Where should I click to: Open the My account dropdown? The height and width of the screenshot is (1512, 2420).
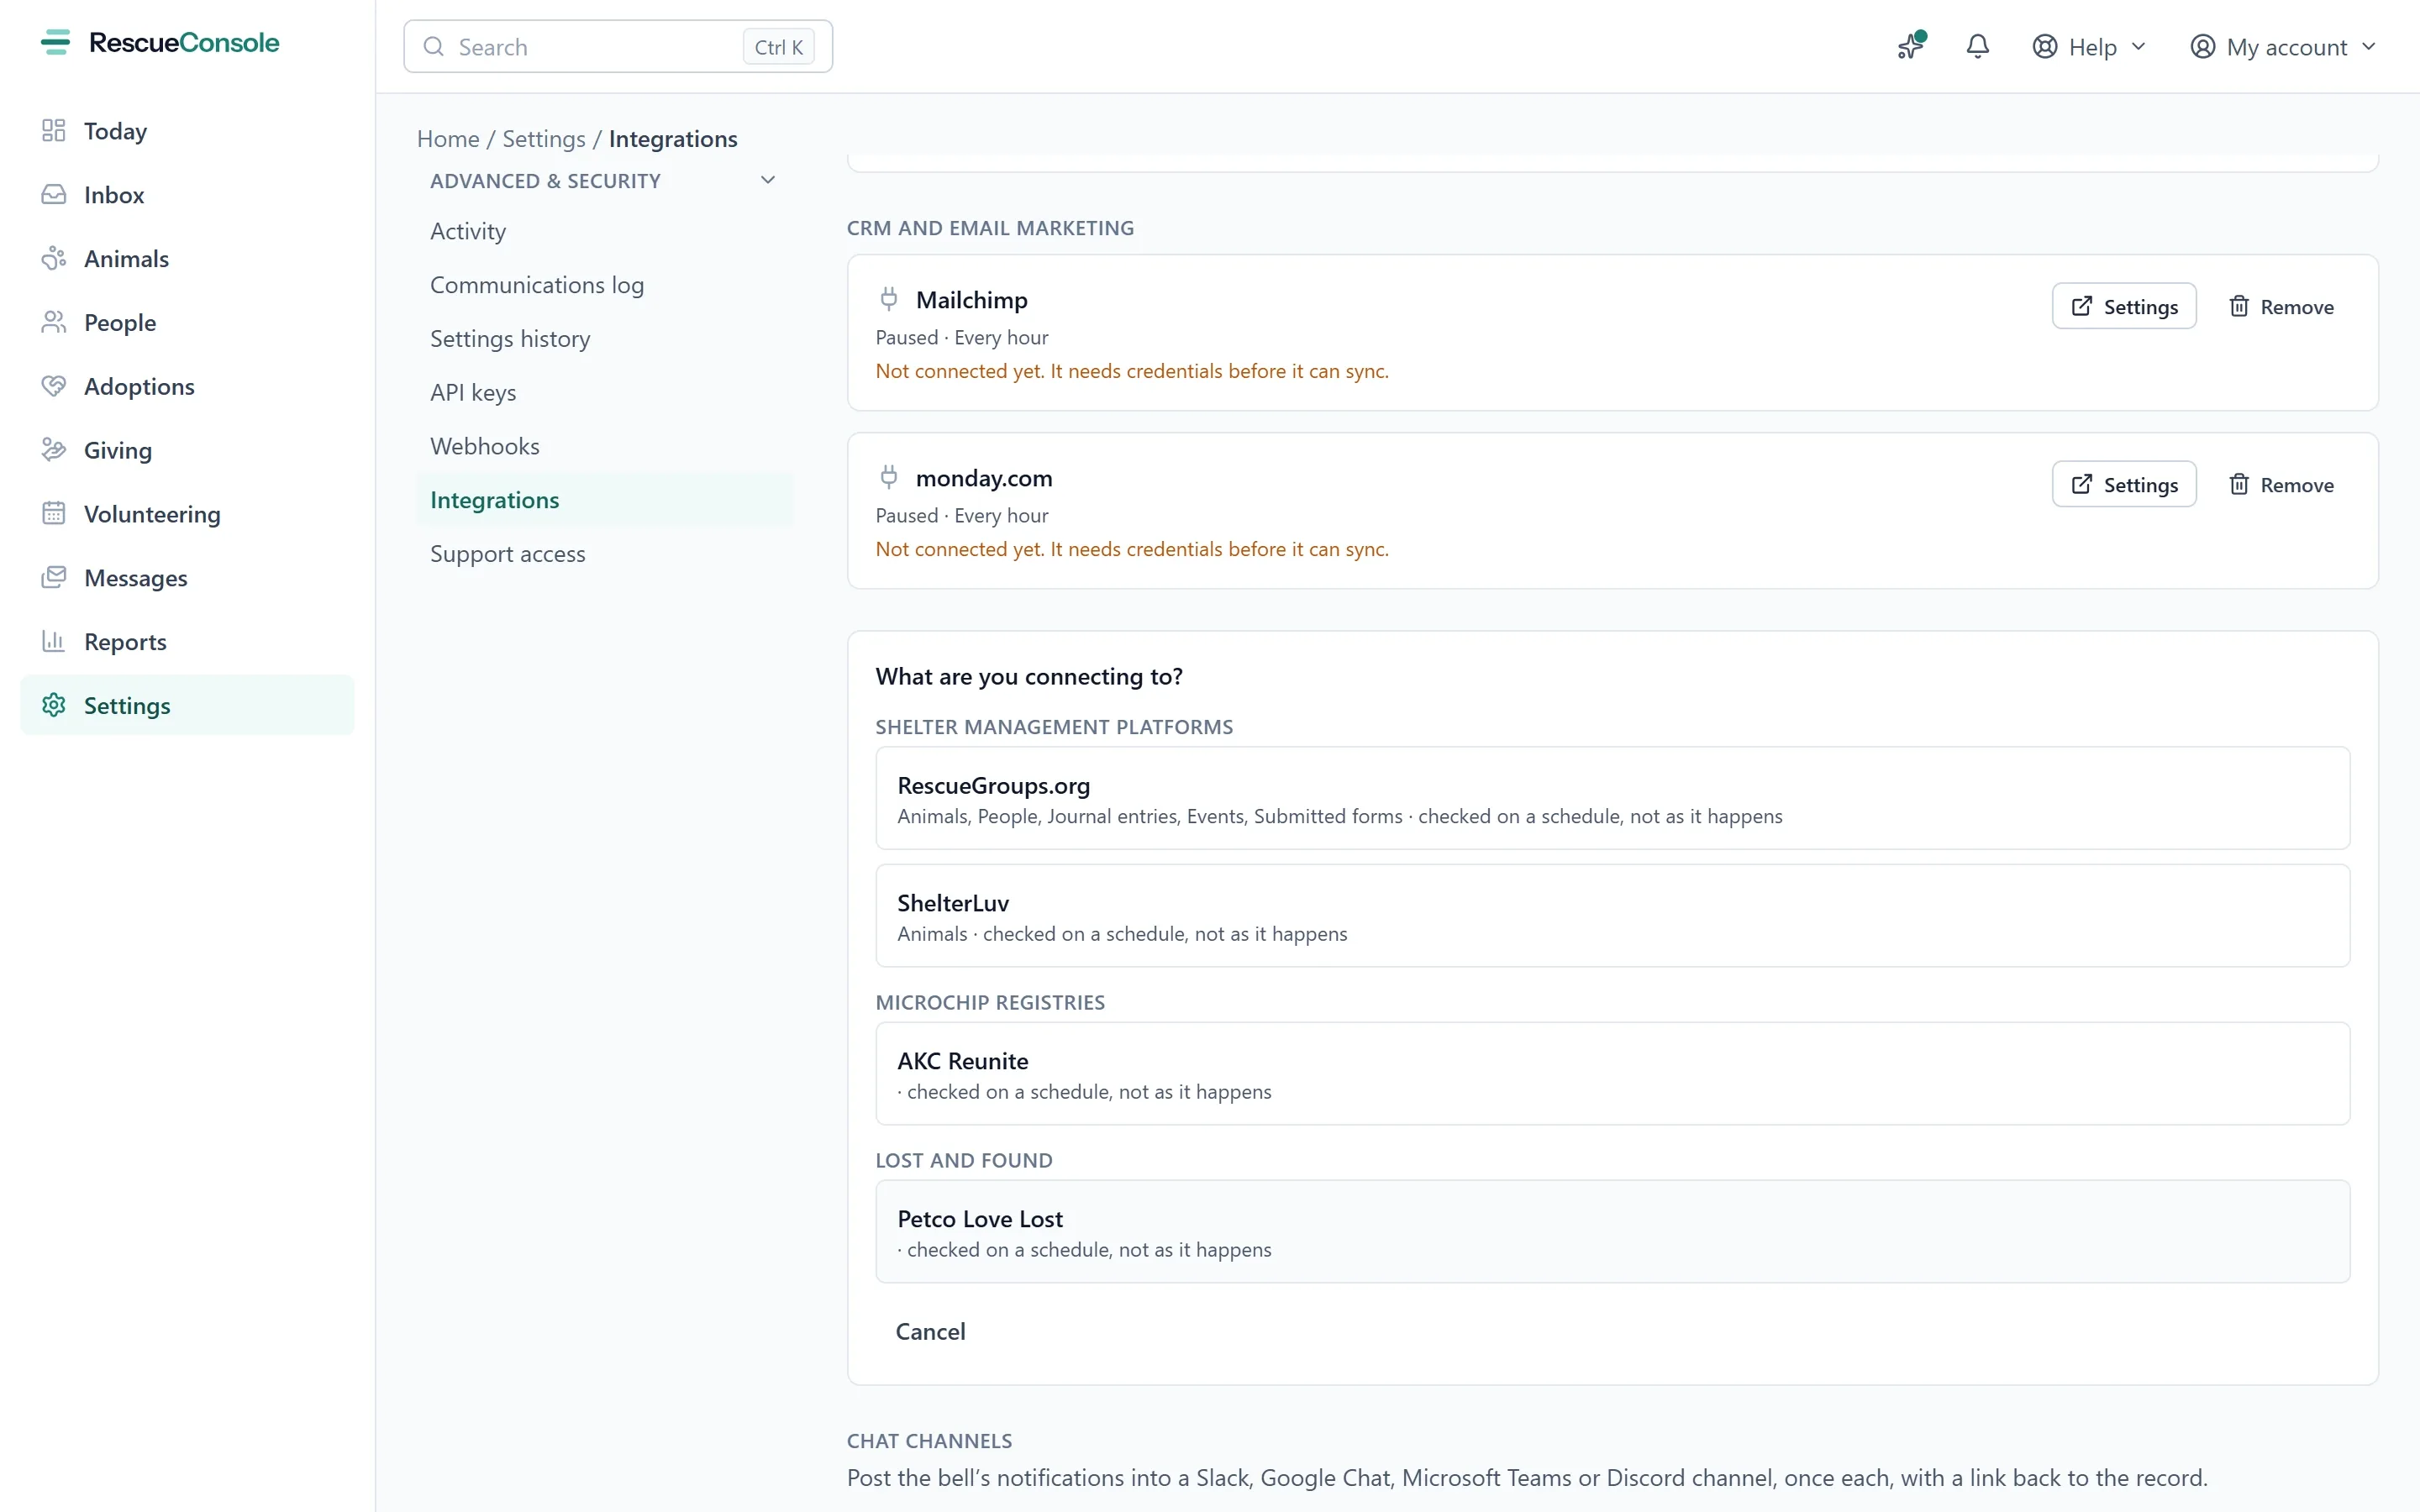(x=2283, y=47)
